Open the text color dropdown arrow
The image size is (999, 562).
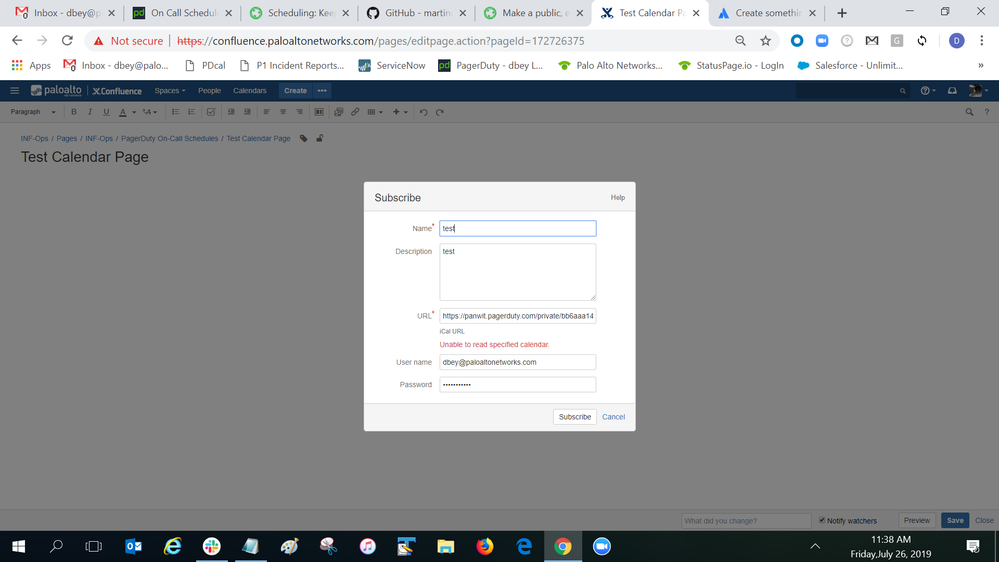pos(134,113)
